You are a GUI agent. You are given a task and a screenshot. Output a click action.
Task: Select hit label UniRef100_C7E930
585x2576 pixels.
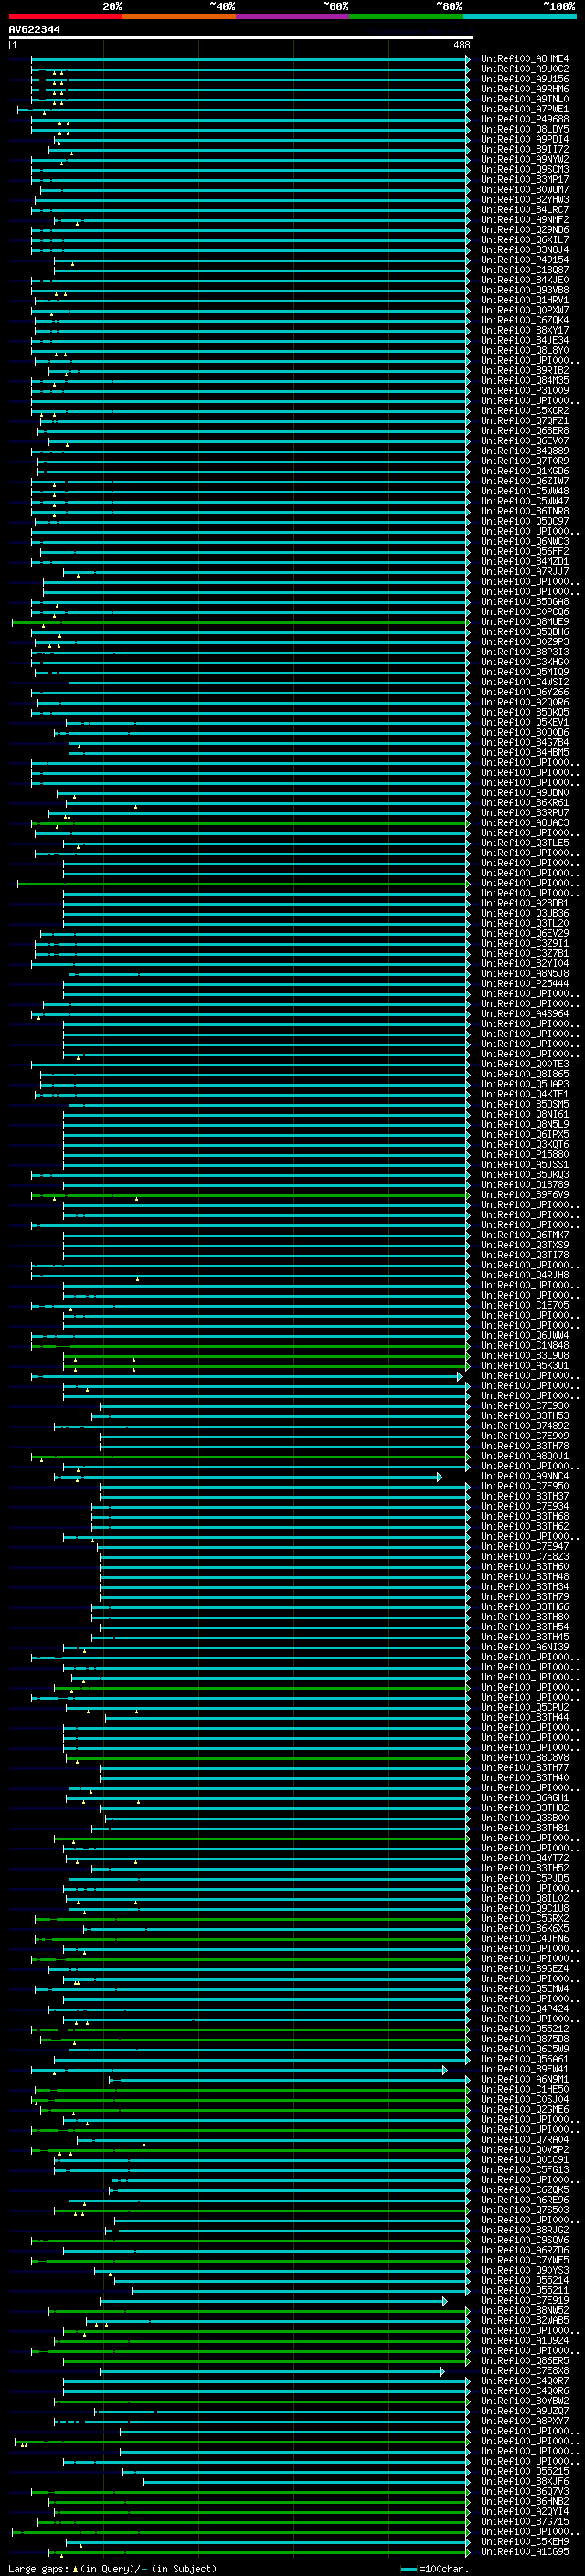pos(525,1406)
